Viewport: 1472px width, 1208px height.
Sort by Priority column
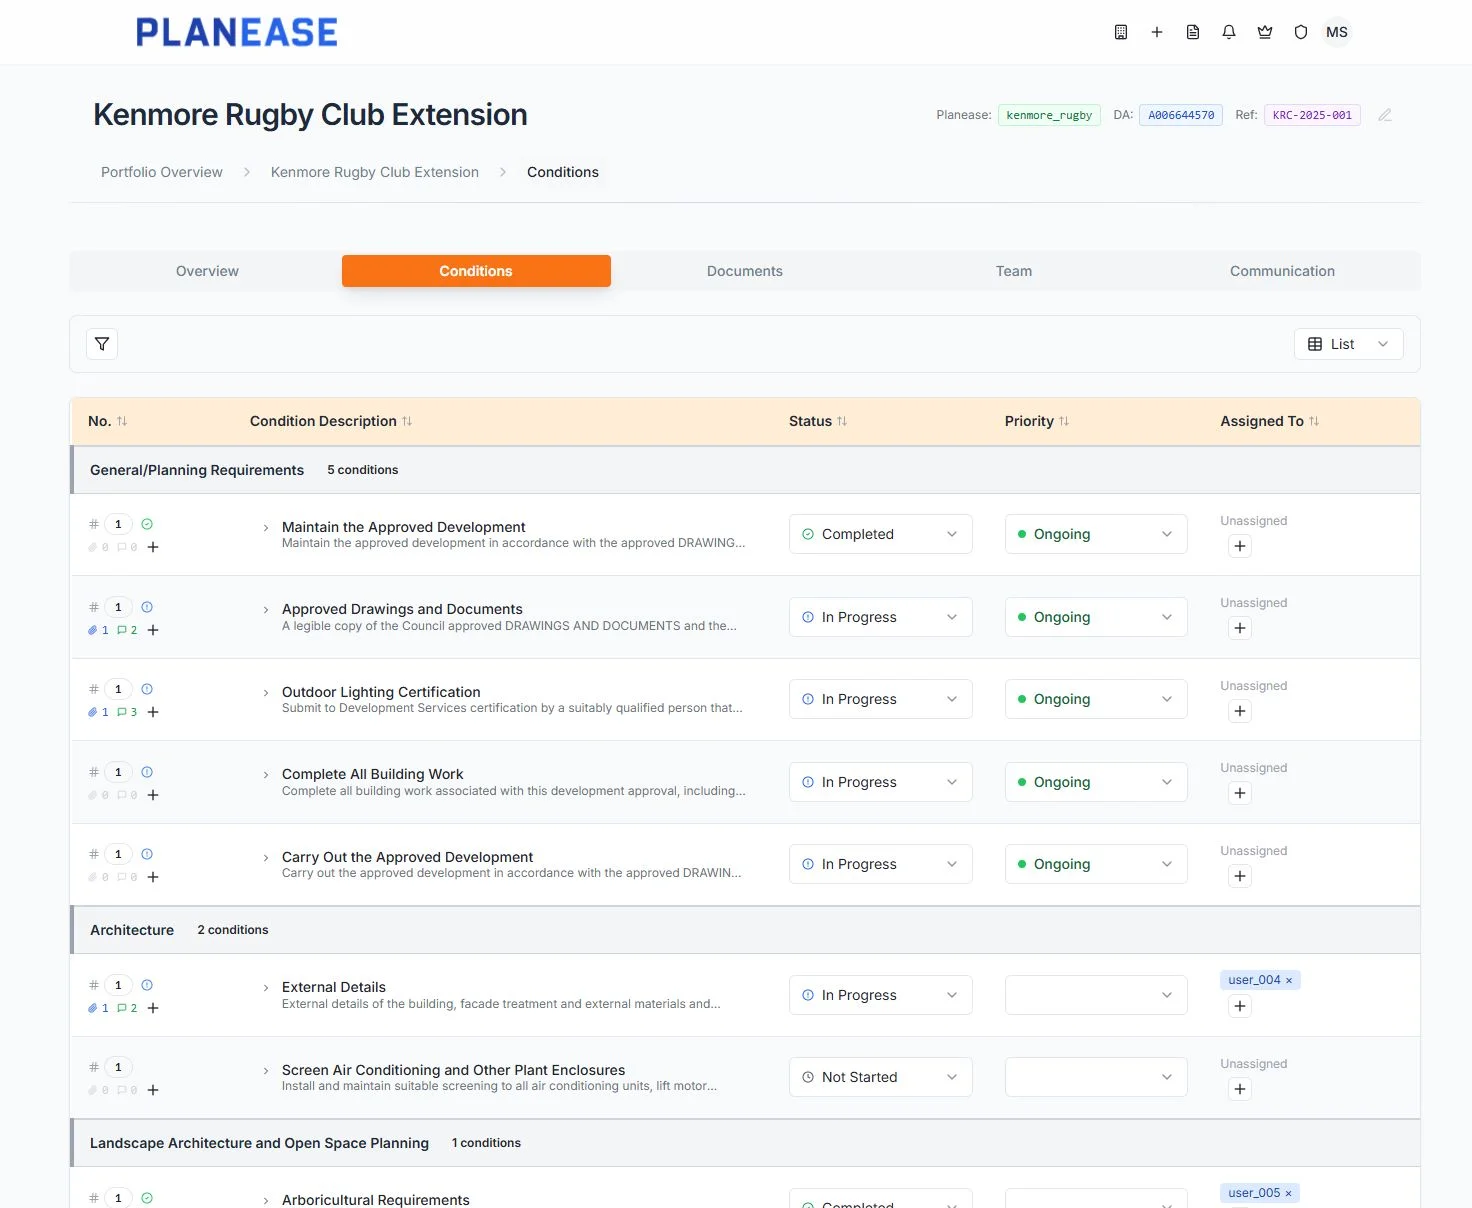1064,421
